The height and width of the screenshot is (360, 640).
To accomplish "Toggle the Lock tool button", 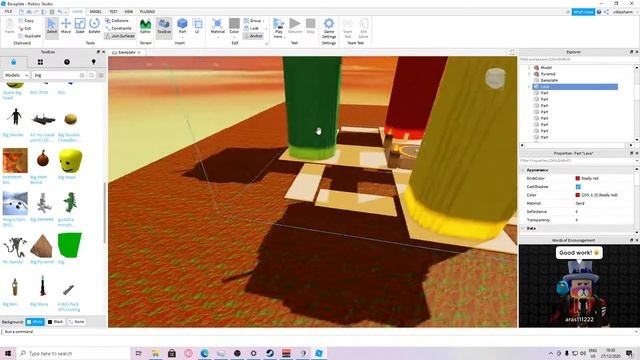I will (251, 28).
